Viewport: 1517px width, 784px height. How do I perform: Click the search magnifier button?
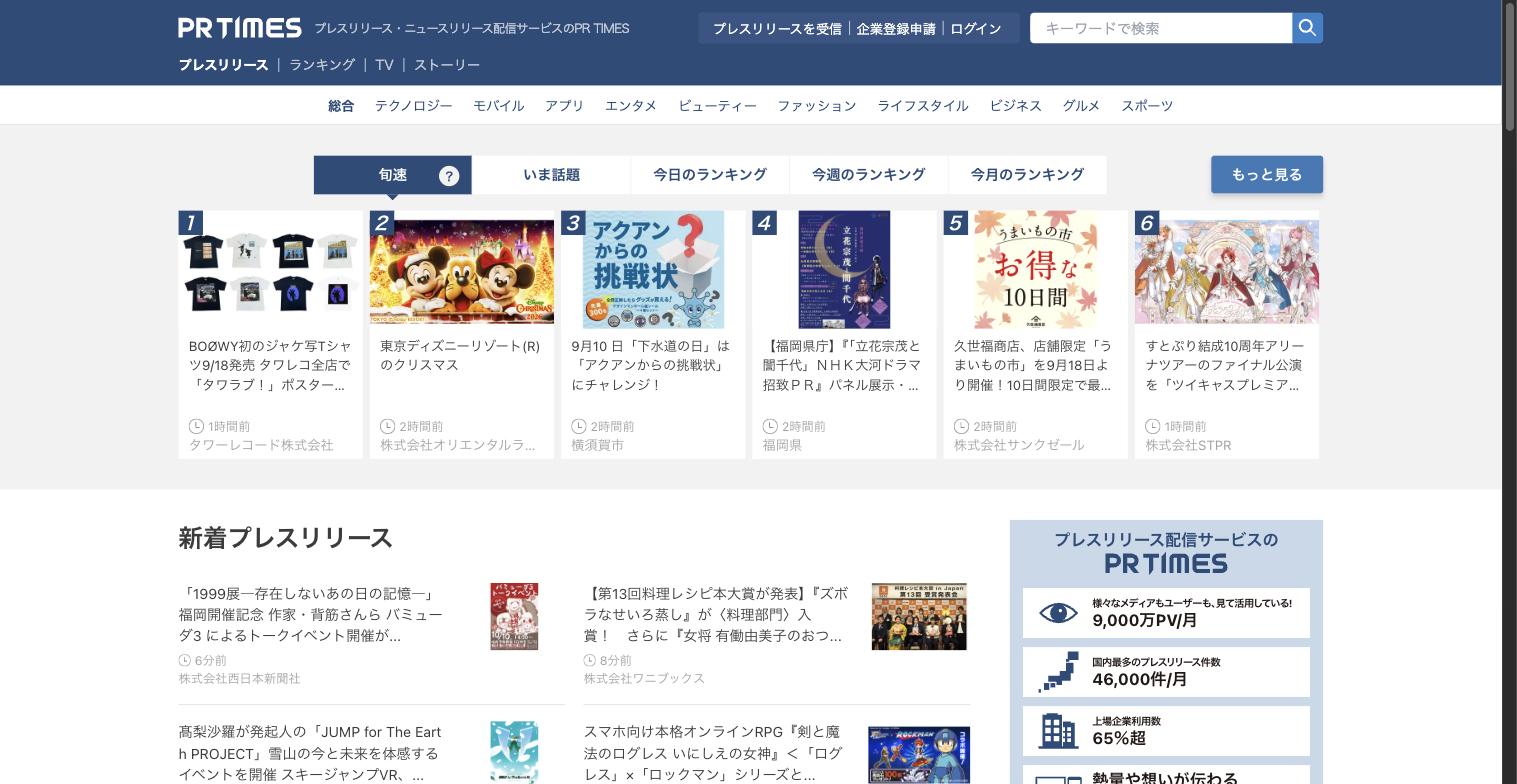click(1307, 28)
